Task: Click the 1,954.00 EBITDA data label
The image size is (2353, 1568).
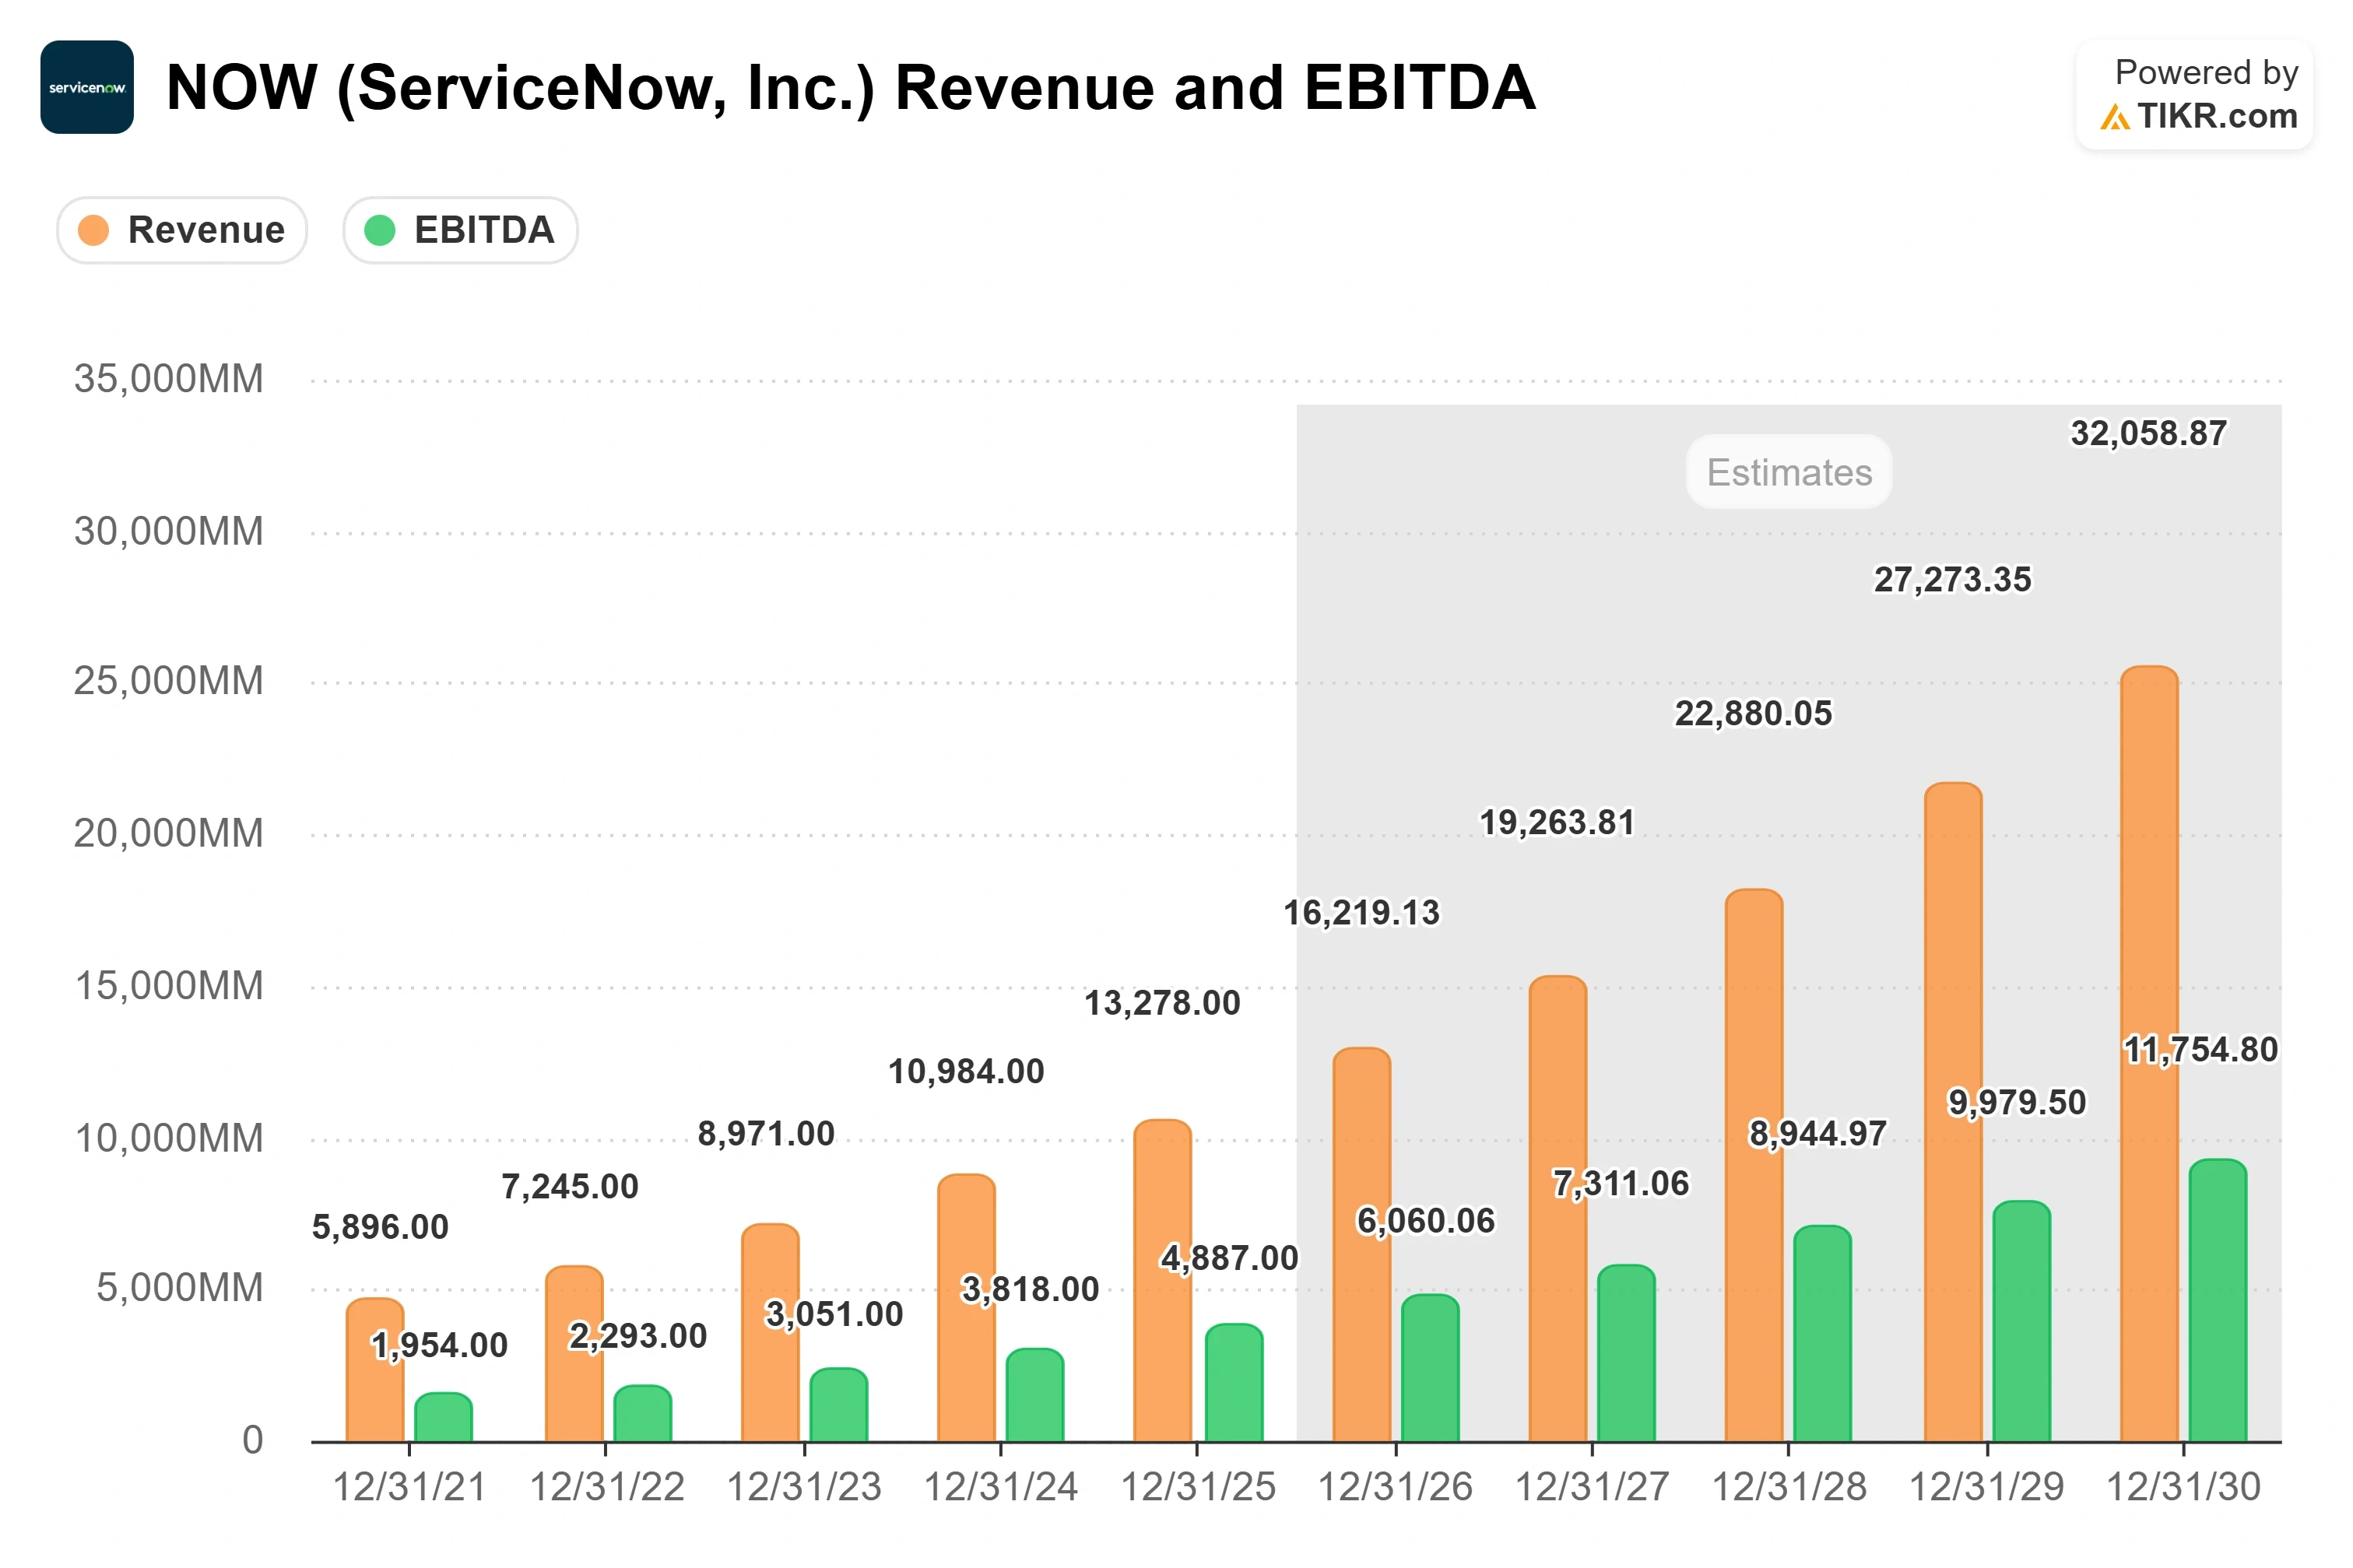Action: pyautogui.click(x=439, y=1346)
